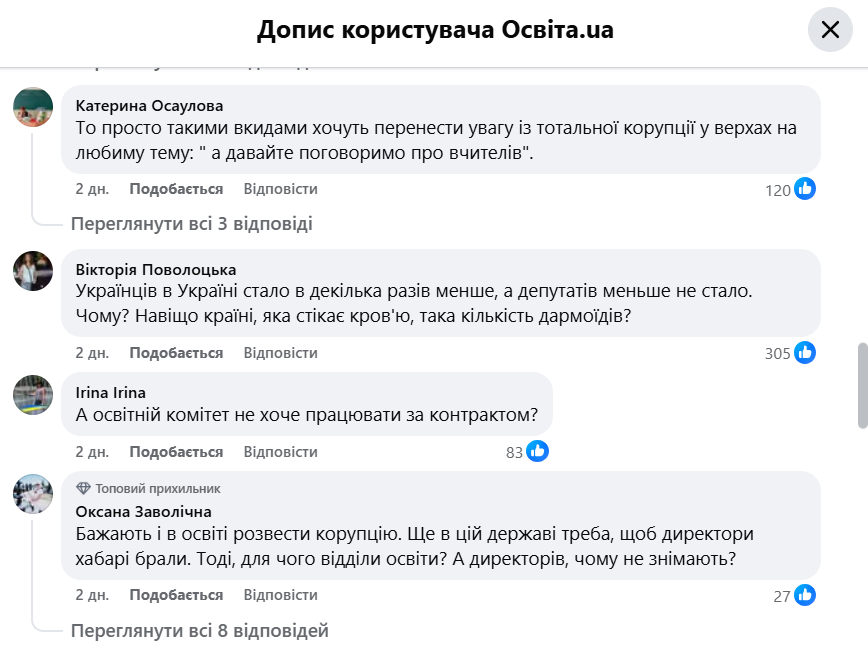This screenshot has height=654, width=868.
Task: Like Irina Irina's comment with Подобається
Action: (176, 452)
